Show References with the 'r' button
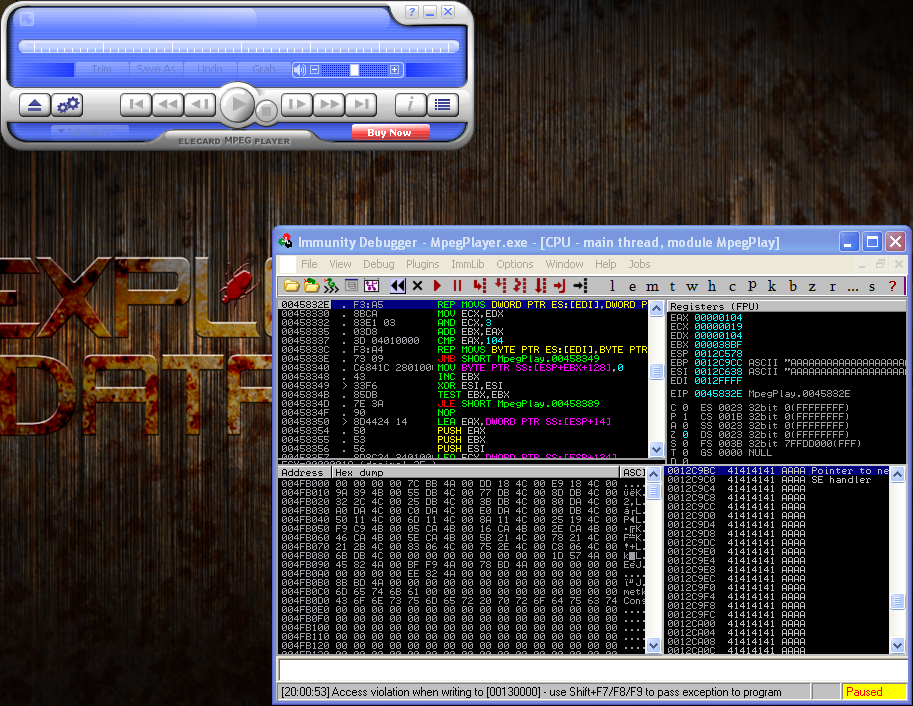 tap(833, 286)
